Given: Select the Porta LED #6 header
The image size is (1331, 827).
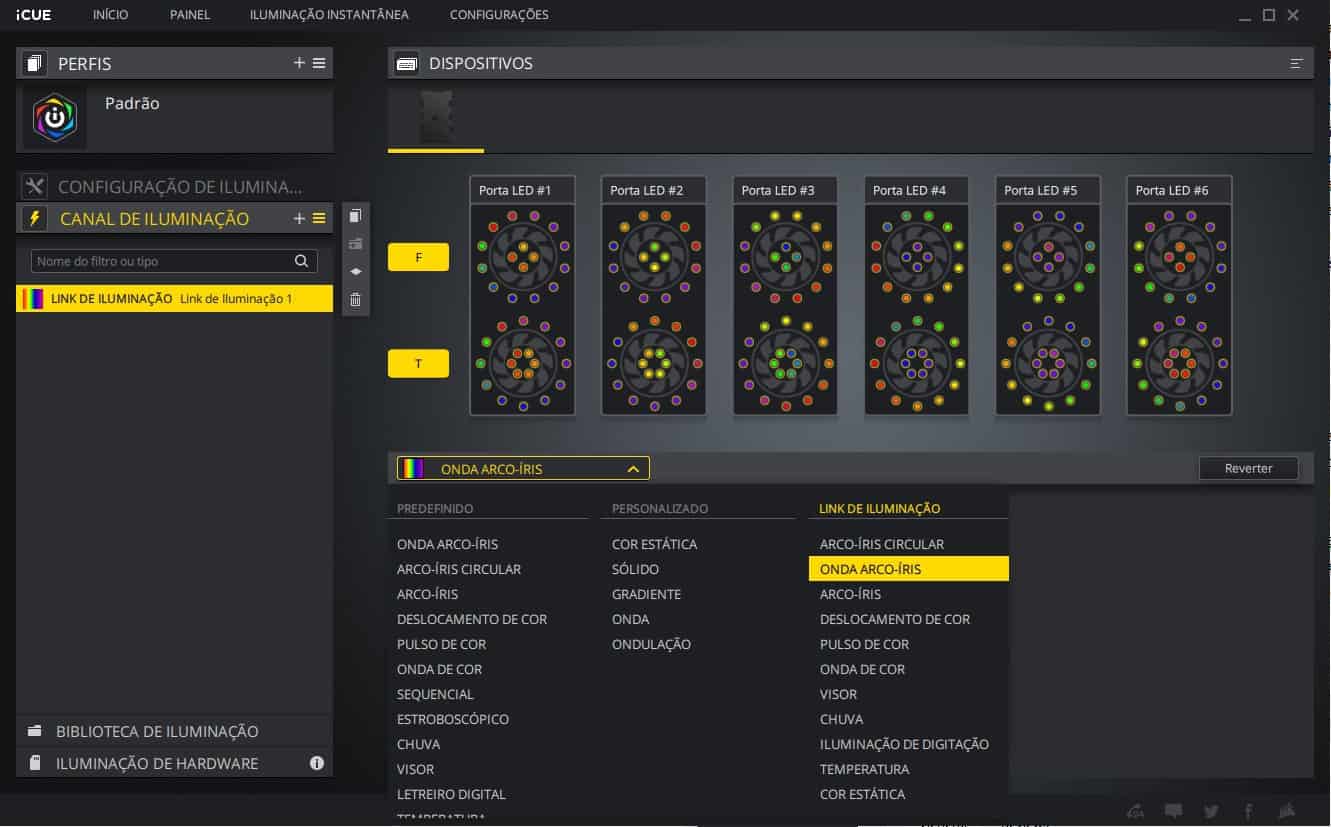Looking at the screenshot, I should click(x=1179, y=190).
